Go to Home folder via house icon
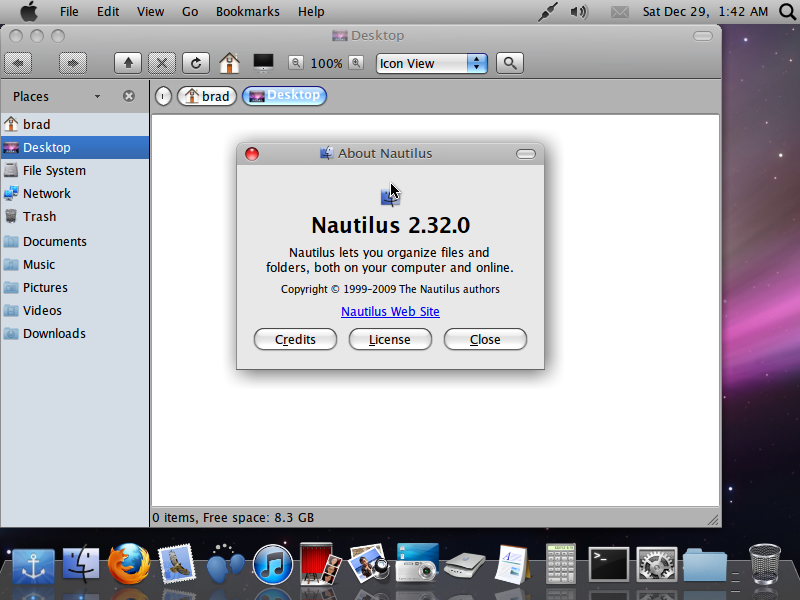The image size is (800, 600). tap(230, 63)
